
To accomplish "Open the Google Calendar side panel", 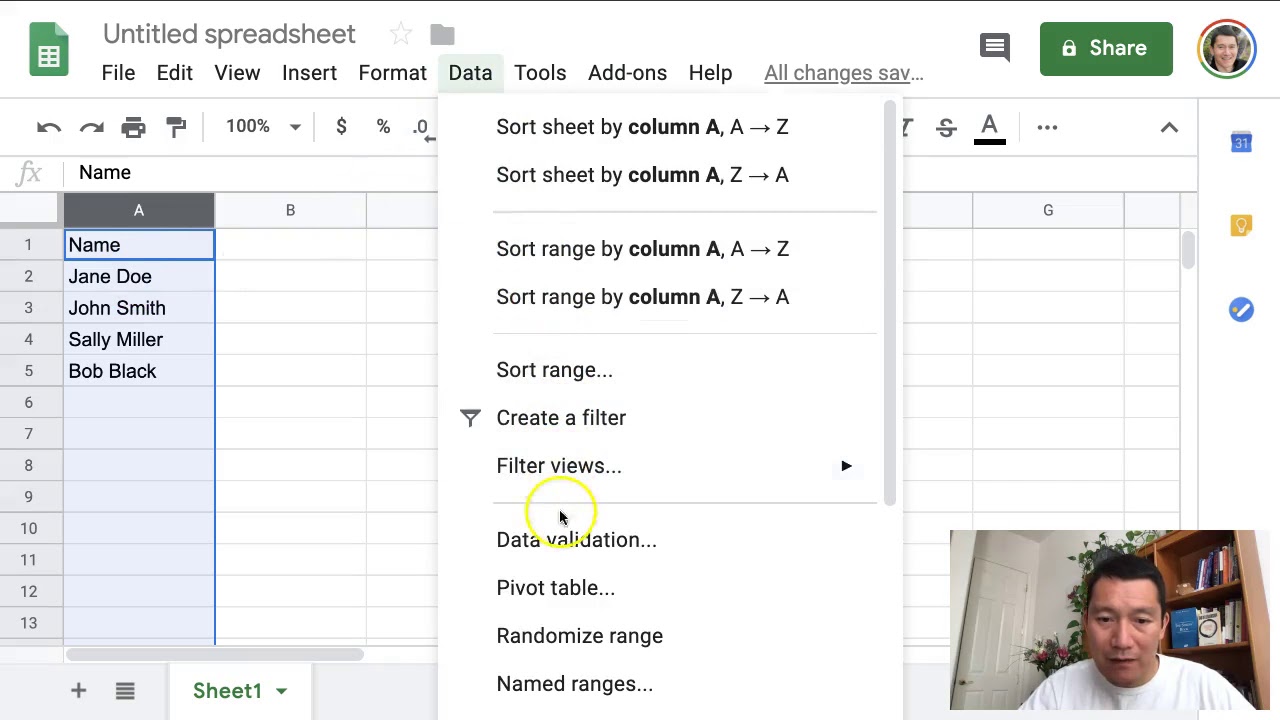I will pos(1241,143).
